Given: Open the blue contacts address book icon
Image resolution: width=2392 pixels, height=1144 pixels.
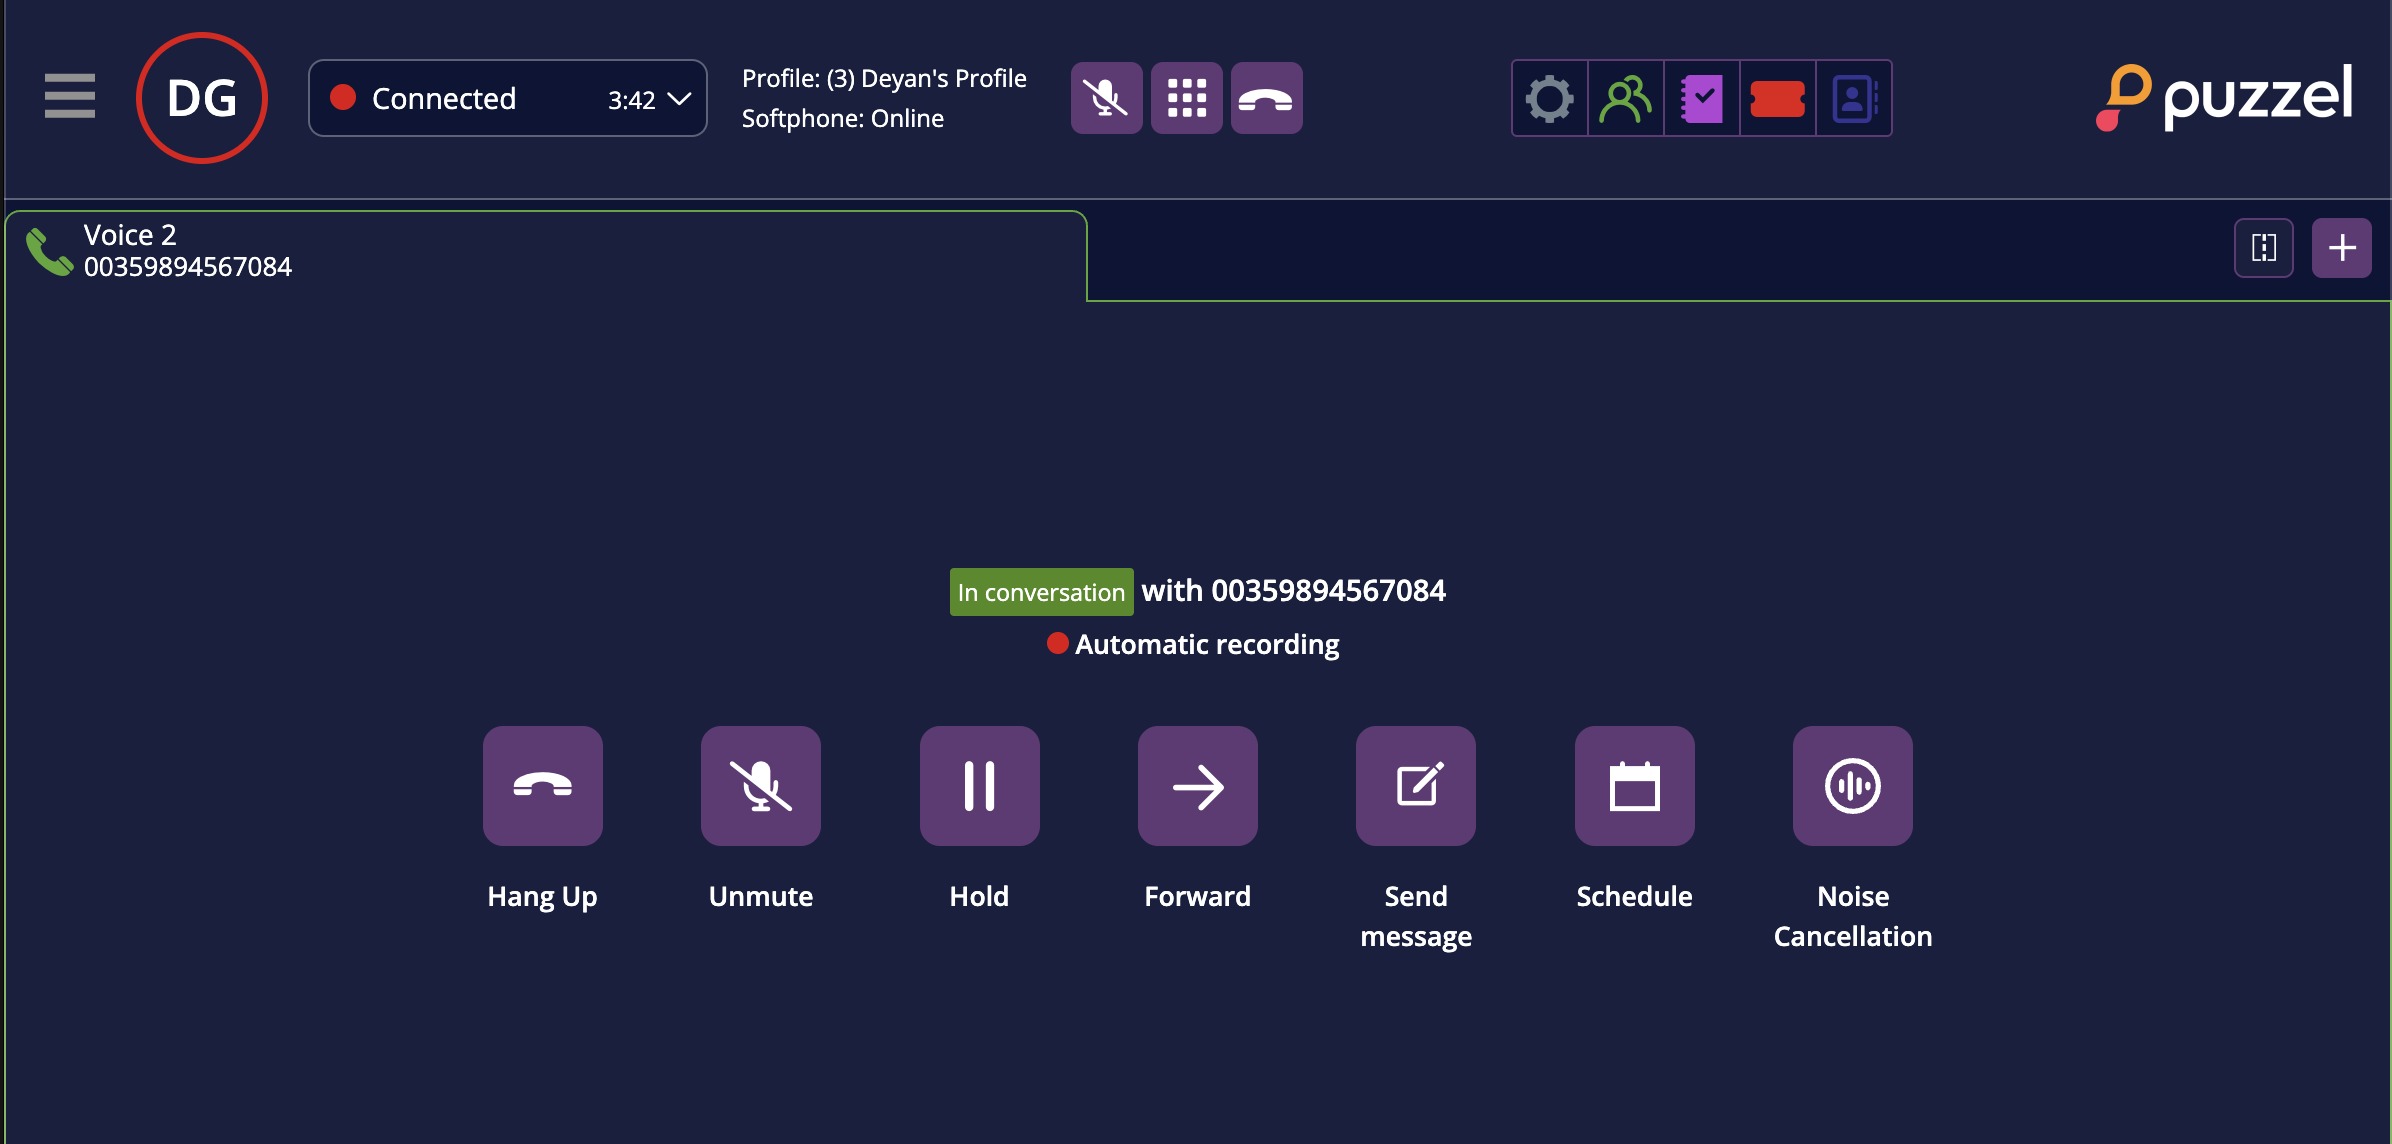Looking at the screenshot, I should [1854, 98].
